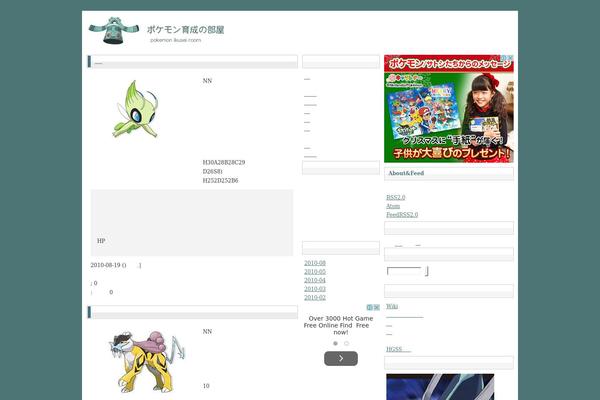Click the Hot Game ad info icon
Screen dimensions: 600x400
370,307
